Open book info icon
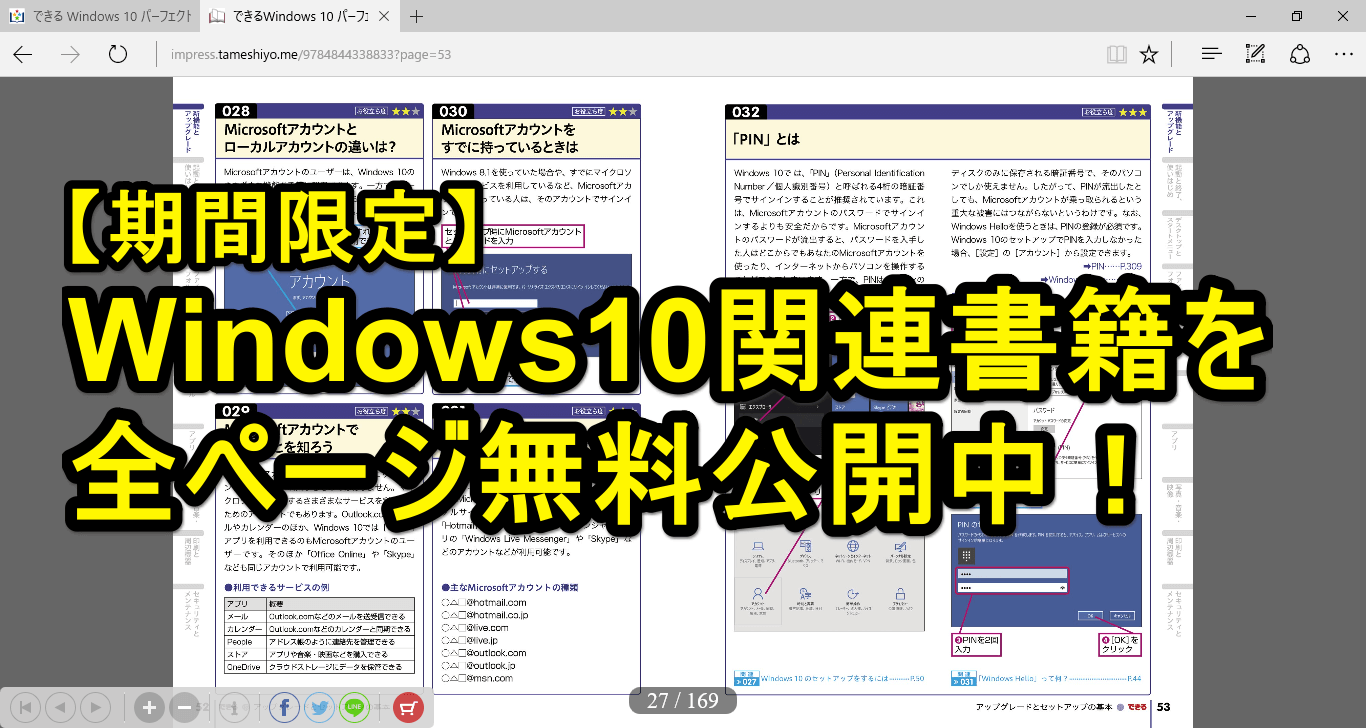 pyautogui.click(x=234, y=708)
